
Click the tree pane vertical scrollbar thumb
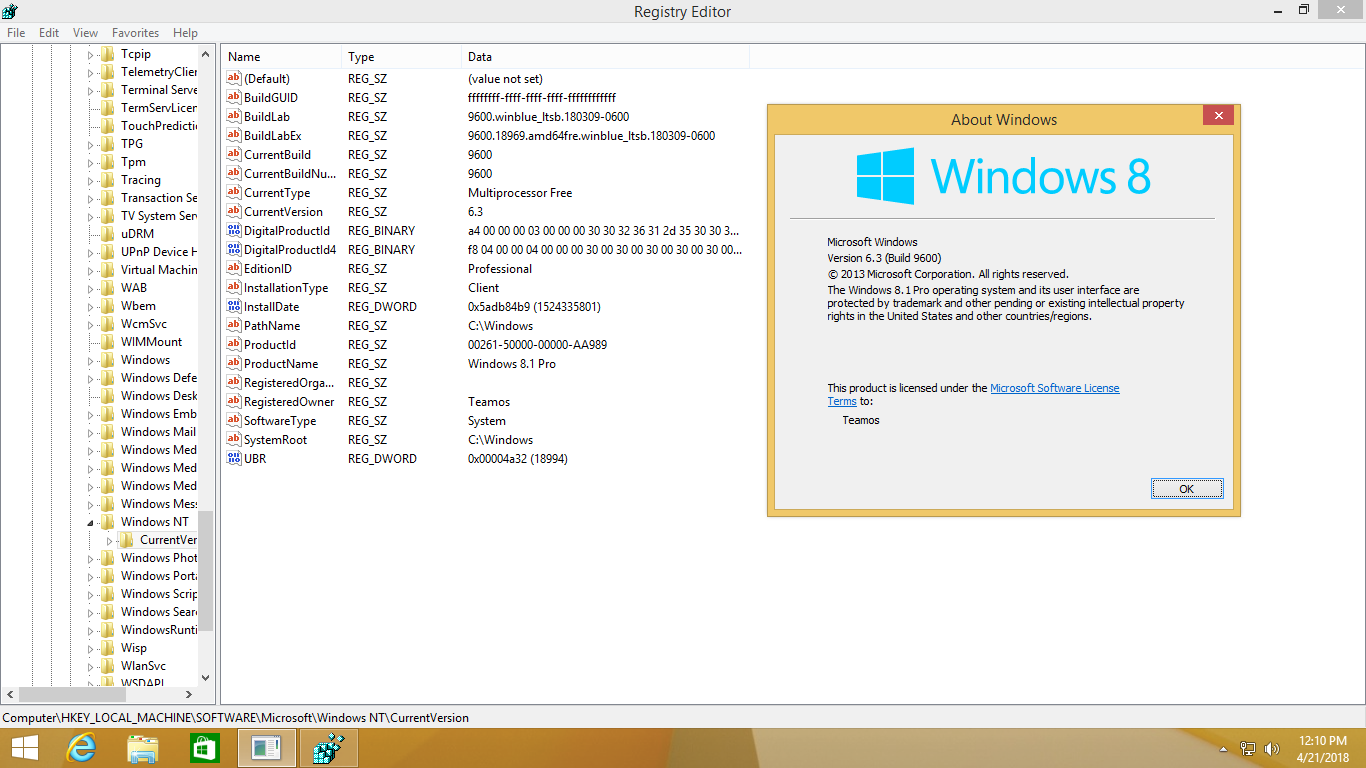[206, 571]
